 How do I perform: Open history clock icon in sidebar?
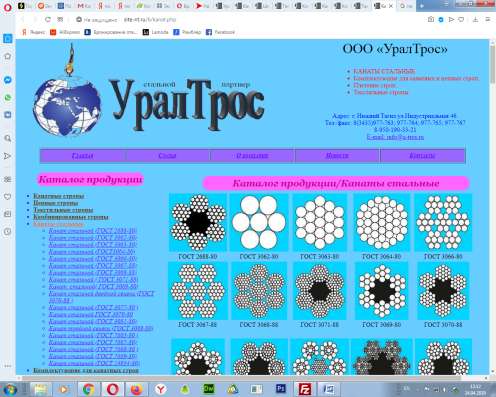[8, 231]
